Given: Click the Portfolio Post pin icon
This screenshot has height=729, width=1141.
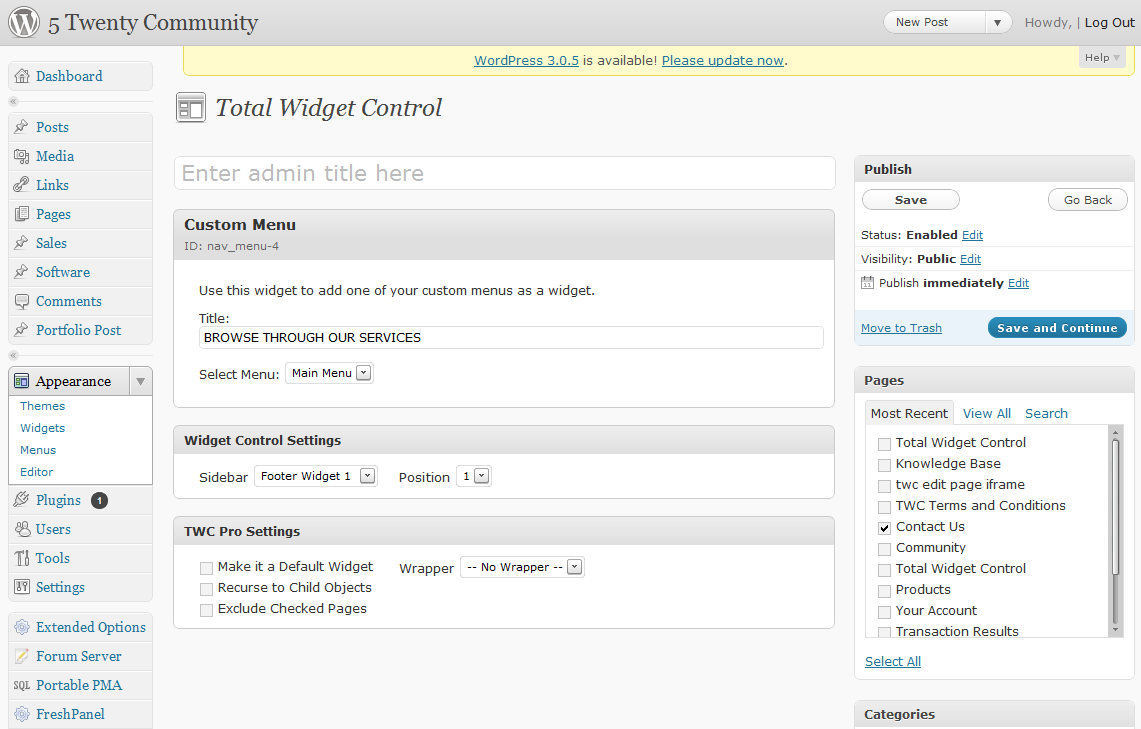Looking at the screenshot, I should [x=22, y=330].
